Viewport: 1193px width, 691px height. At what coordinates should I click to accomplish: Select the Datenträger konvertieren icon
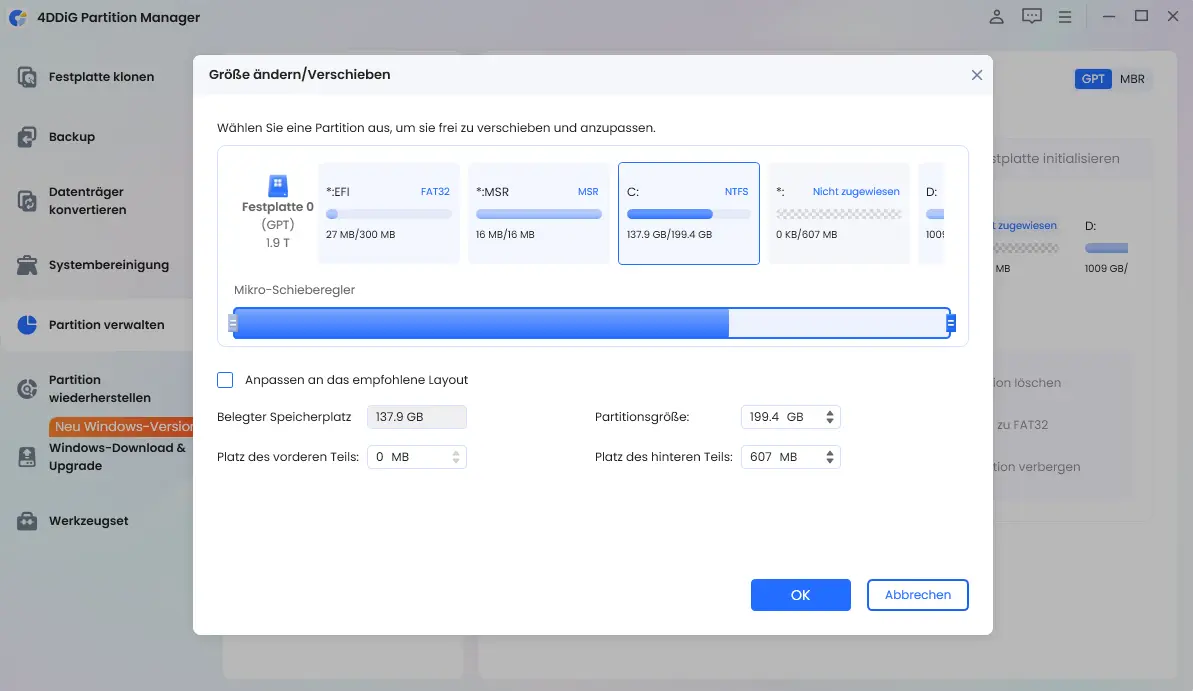pyautogui.click(x=27, y=201)
